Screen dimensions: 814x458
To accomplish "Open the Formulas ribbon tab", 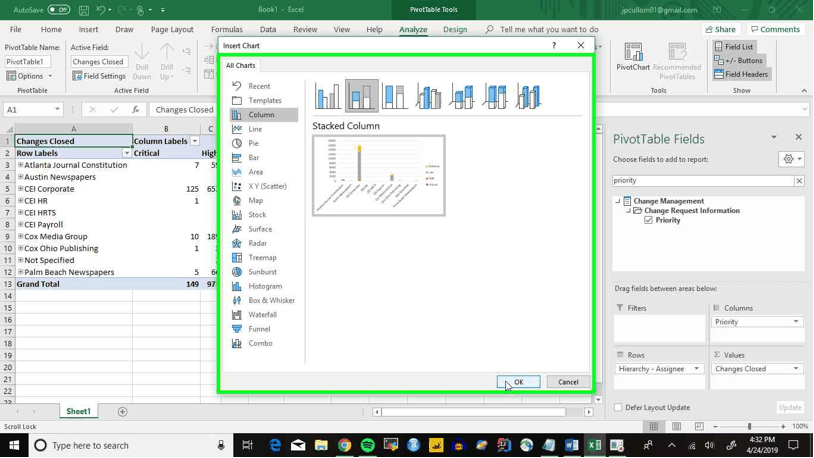I will [227, 30].
